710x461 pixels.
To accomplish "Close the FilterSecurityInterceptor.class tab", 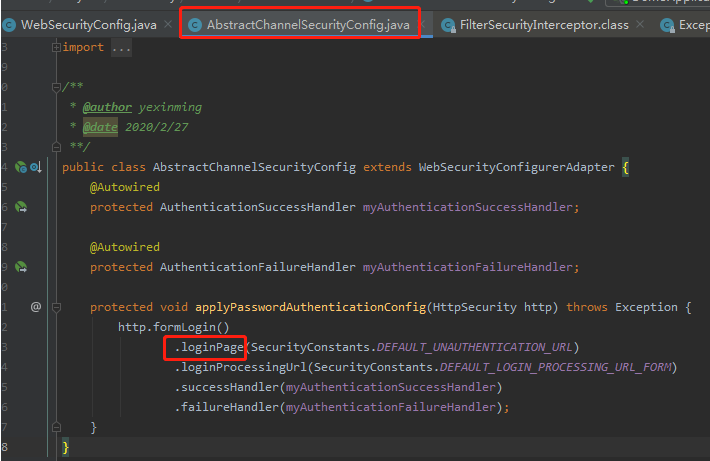I will point(640,24).
